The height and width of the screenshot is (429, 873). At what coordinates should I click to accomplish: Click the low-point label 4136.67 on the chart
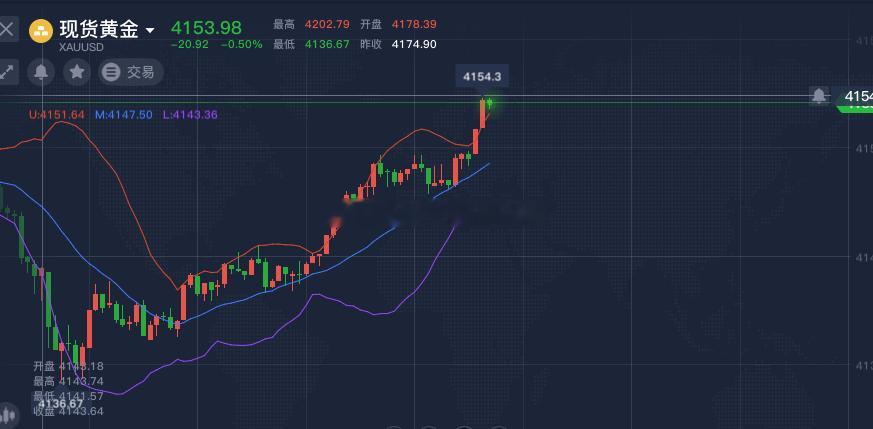point(61,403)
